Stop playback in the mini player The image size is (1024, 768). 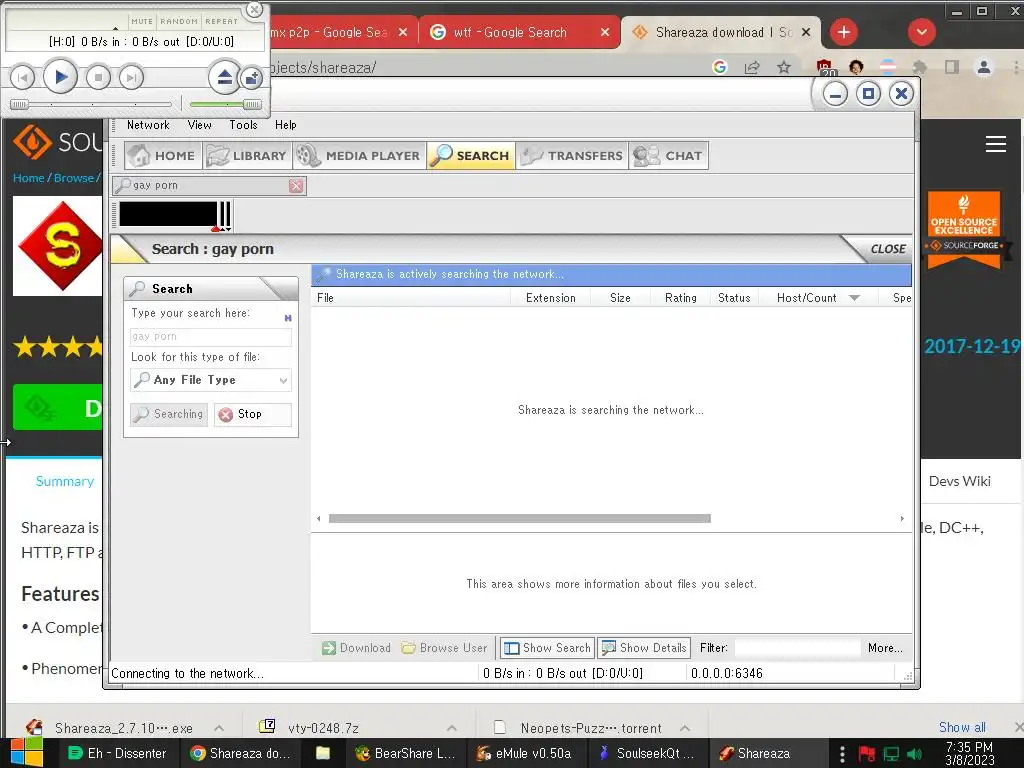point(98,78)
